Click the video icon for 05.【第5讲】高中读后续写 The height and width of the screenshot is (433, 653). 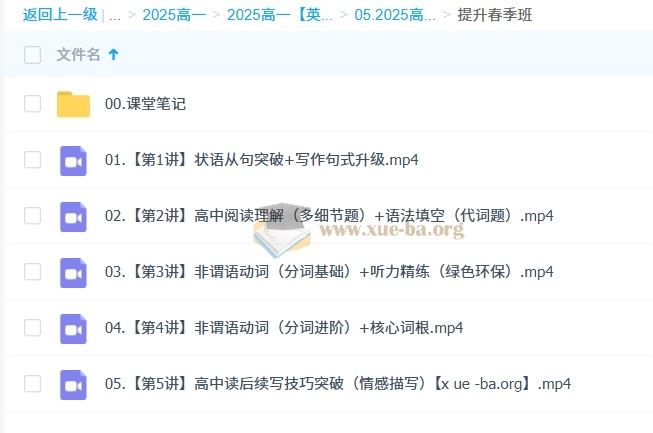tap(73, 385)
